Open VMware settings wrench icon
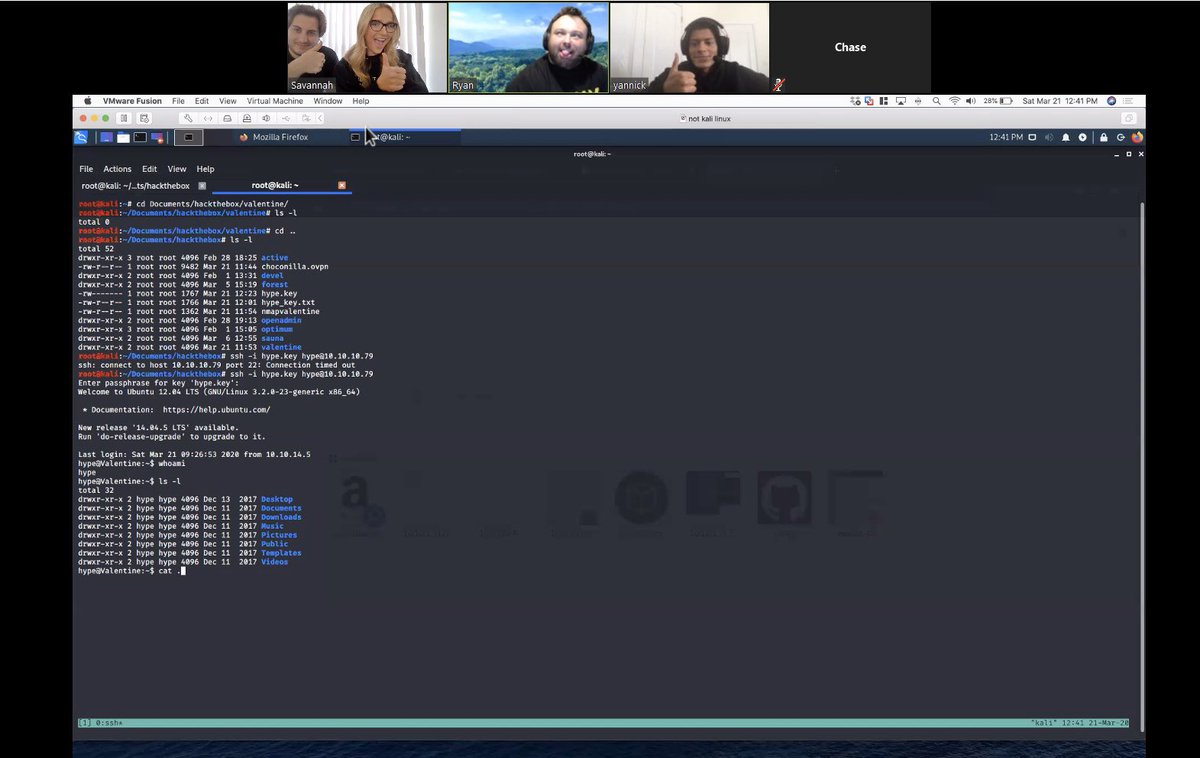The image size is (1200, 758). 188,118
